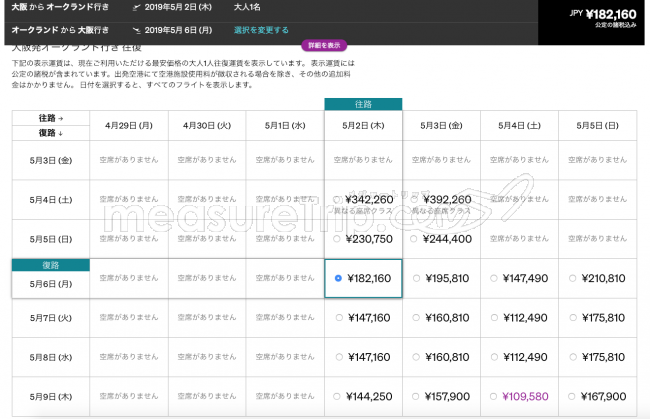Select the 5月3日 (金) outbound date column
This screenshot has width=650, height=419.
pyautogui.click(x=441, y=126)
